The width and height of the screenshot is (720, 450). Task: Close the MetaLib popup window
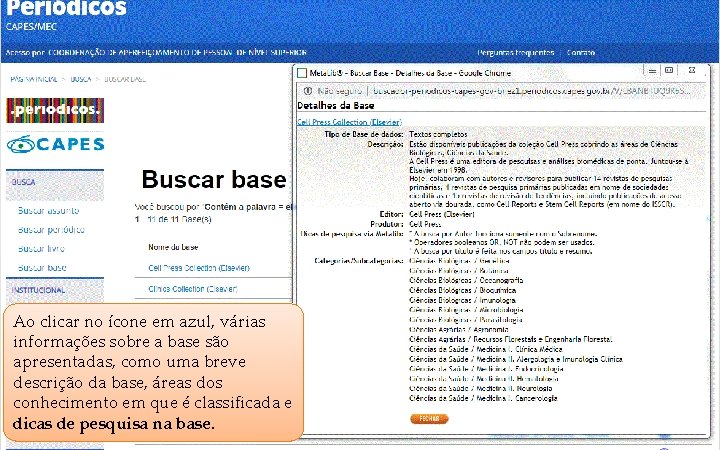tap(692, 70)
